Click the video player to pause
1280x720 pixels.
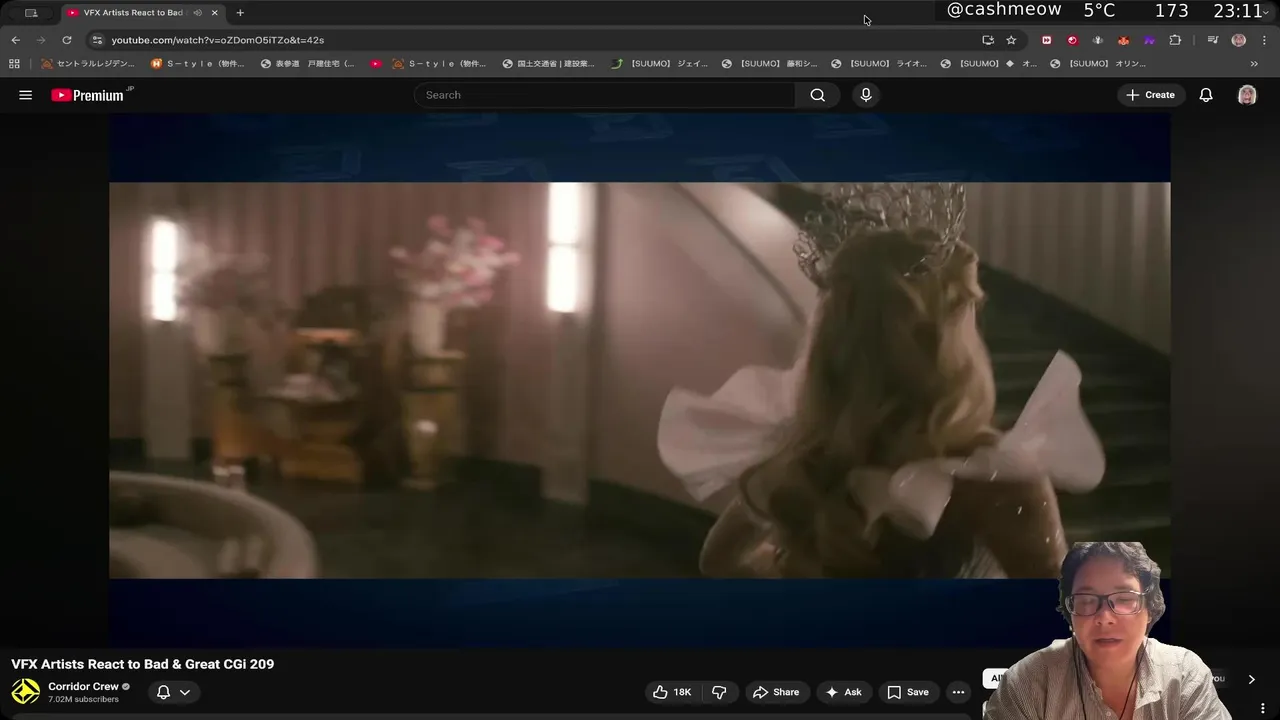point(639,380)
